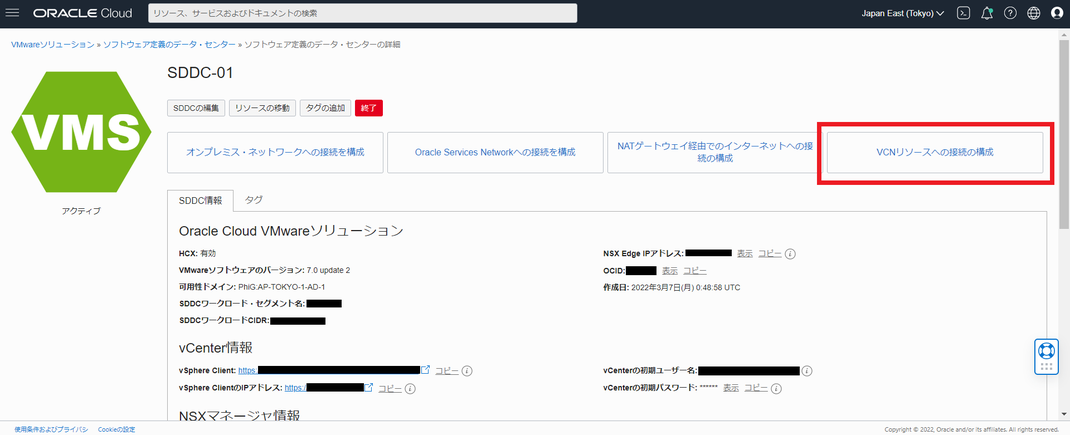Open the Japan East (Tokyo) region dropdown
Viewport: 1070px width, 435px height.
pos(901,13)
